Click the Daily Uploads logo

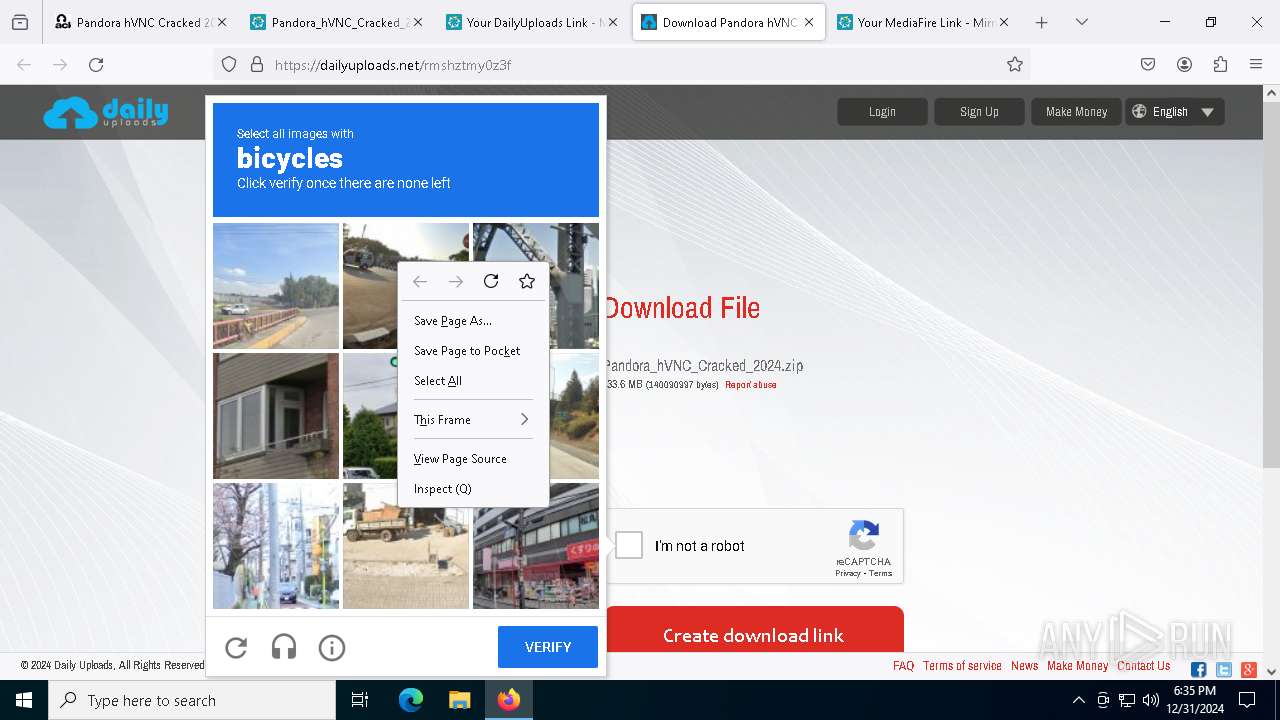[106, 112]
